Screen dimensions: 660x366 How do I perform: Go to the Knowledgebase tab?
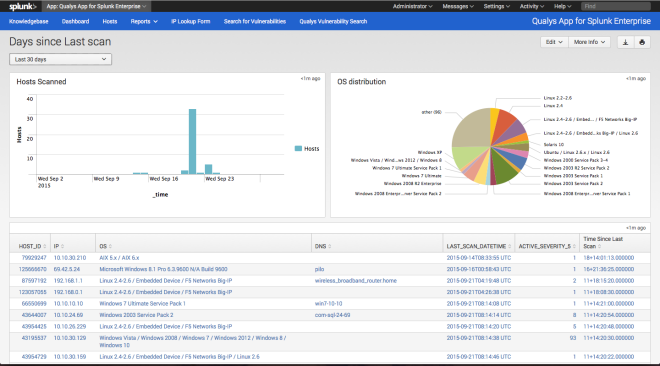click(x=29, y=21)
